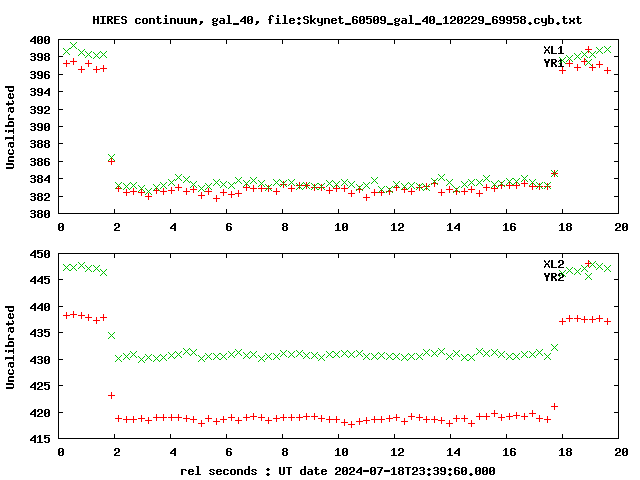
Task: Select the file name 'Skynet_60509_gal_40_120229_69958.cyb.txt' in title
Action: coord(442,20)
